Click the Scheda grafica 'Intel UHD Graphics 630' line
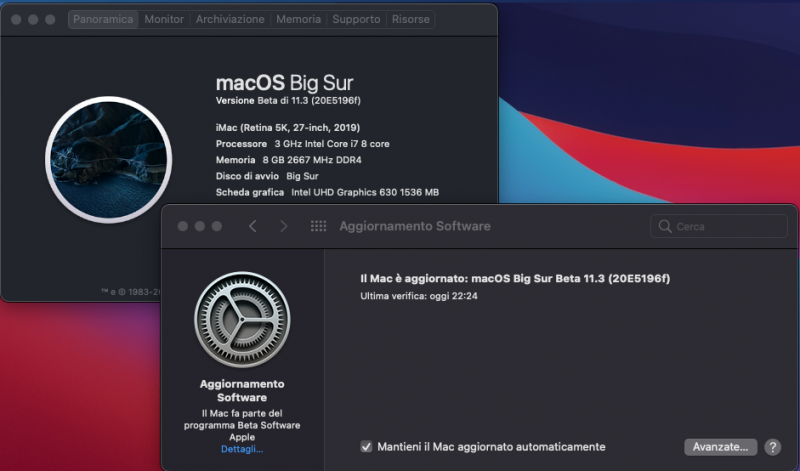 (327, 192)
